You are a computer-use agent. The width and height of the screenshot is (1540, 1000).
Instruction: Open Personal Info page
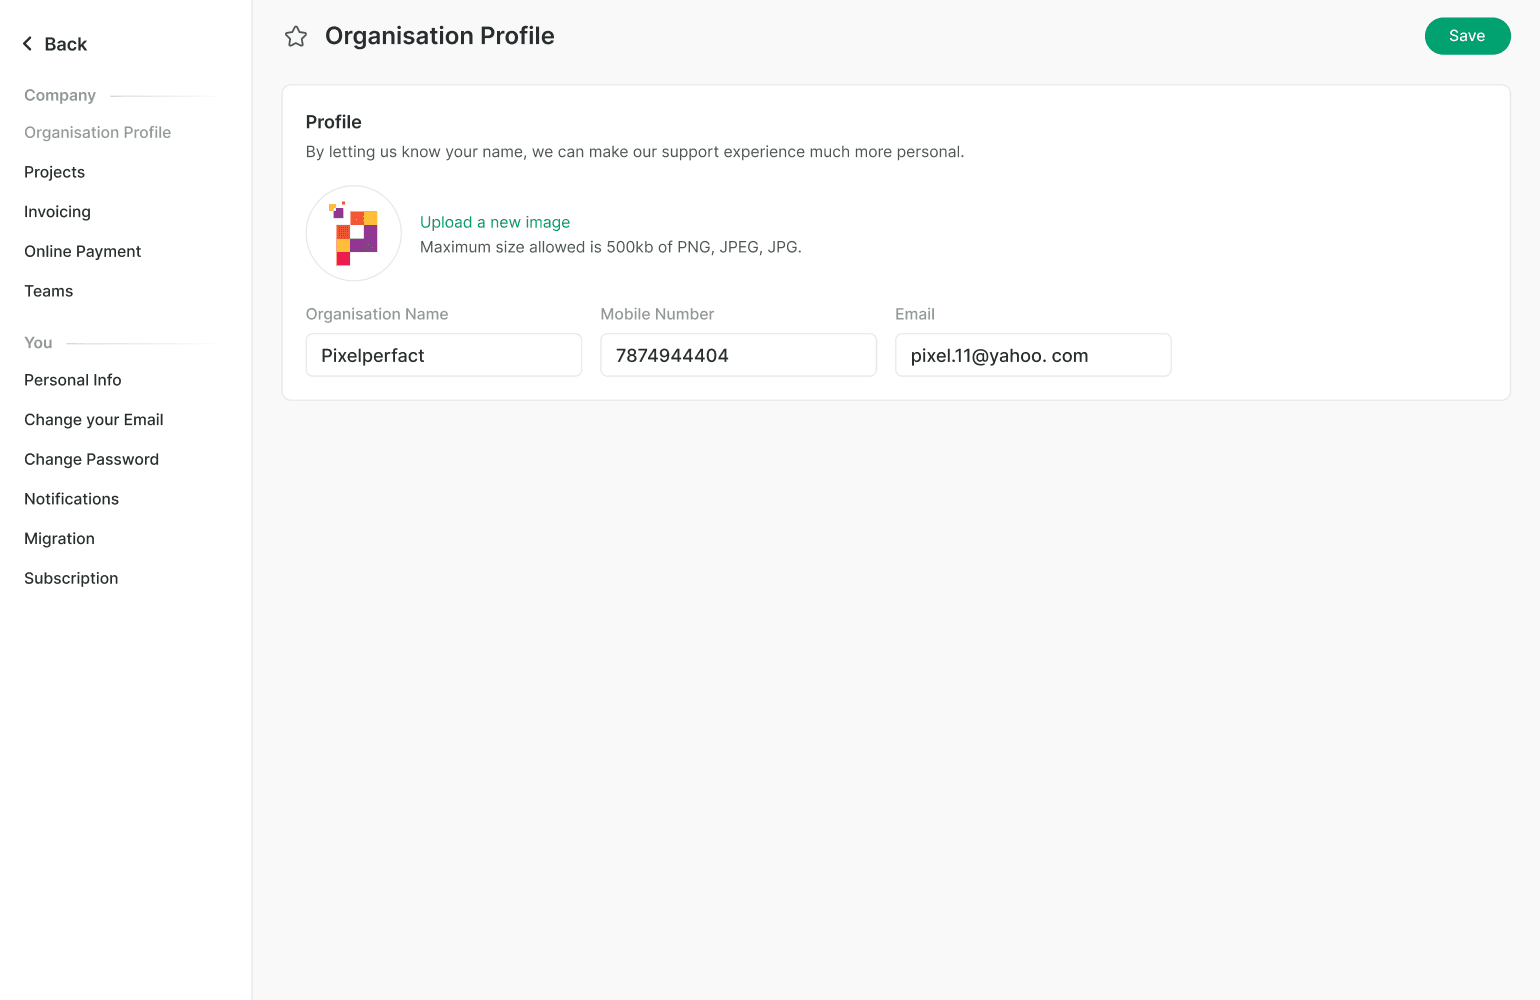pyautogui.click(x=73, y=380)
